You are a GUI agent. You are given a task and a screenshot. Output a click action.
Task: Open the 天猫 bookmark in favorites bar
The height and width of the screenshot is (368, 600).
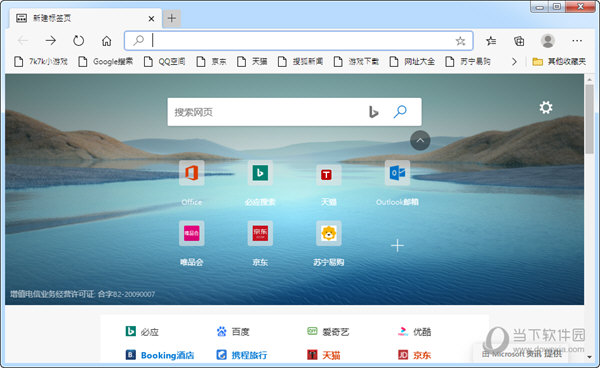coord(252,61)
